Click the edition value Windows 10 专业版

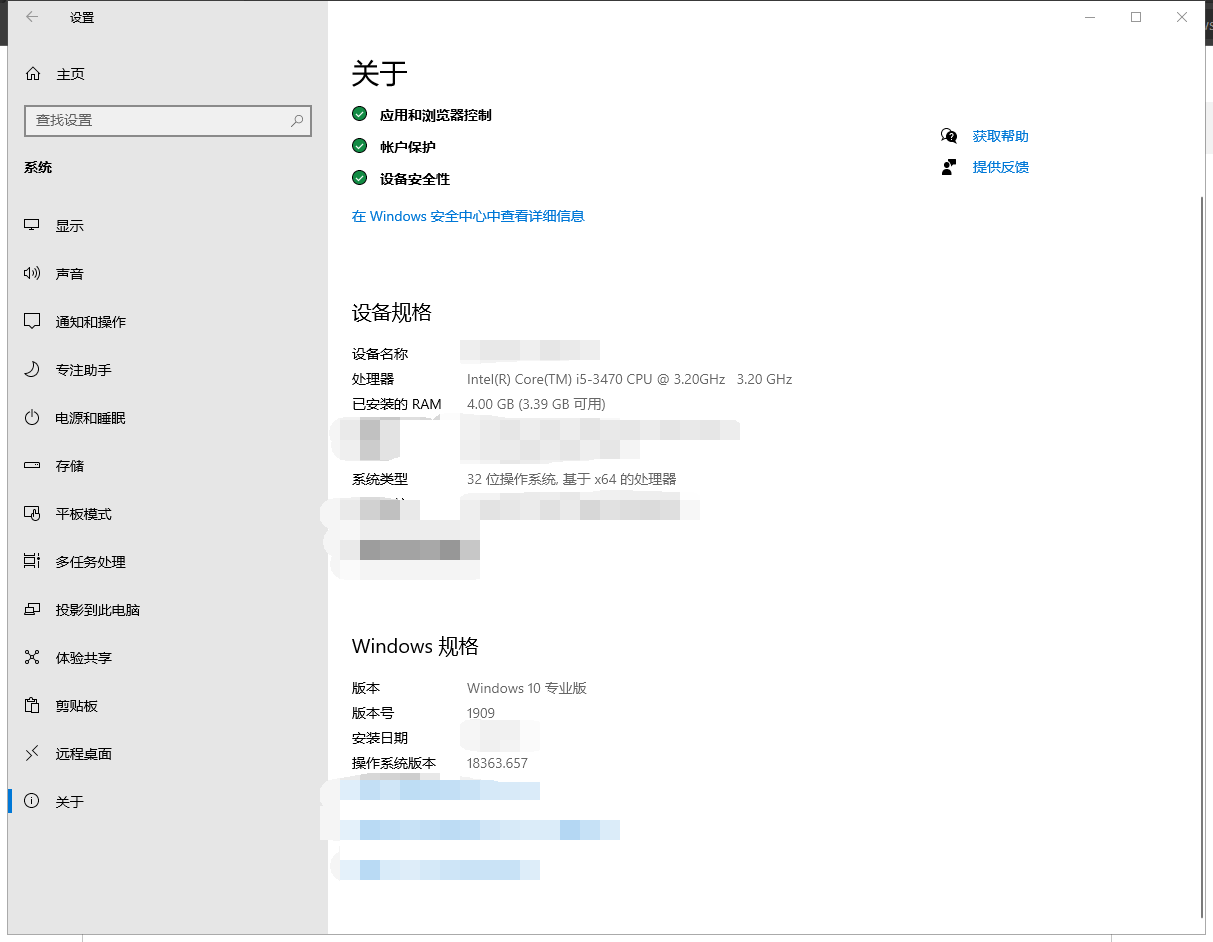(x=527, y=688)
